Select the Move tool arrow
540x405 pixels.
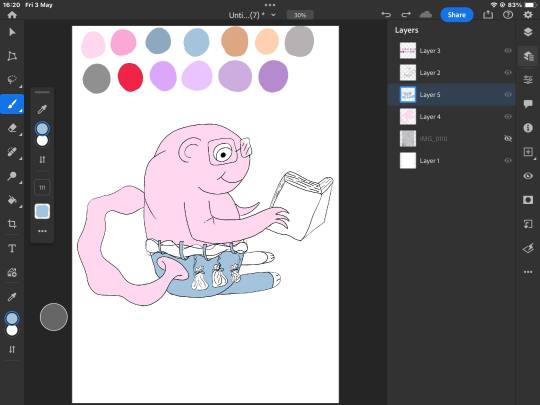tap(12, 32)
